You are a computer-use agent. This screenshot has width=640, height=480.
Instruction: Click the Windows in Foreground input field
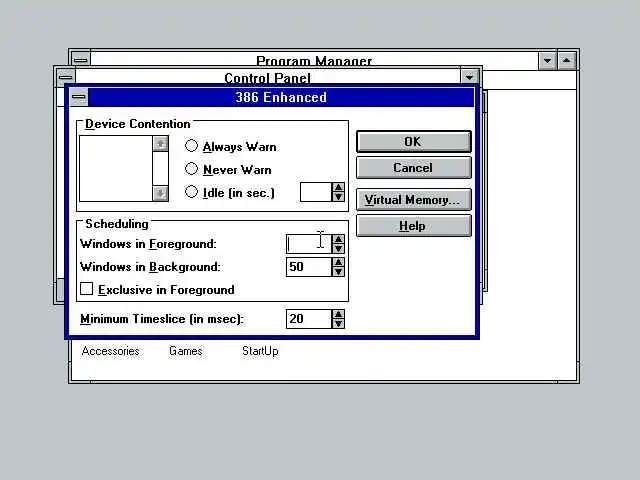309,244
